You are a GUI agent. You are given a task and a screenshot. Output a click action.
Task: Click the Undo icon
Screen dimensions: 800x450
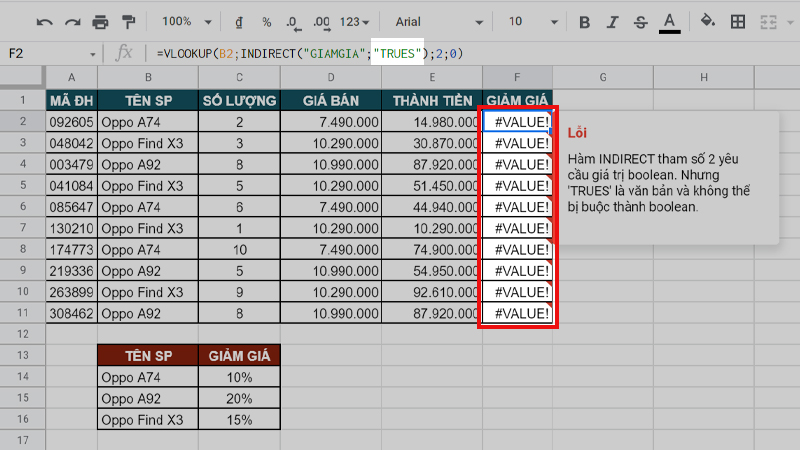44,22
